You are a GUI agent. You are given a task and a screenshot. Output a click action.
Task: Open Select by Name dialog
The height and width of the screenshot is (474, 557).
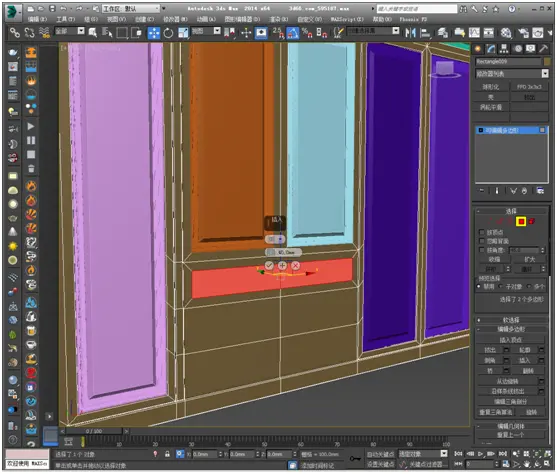[107, 33]
